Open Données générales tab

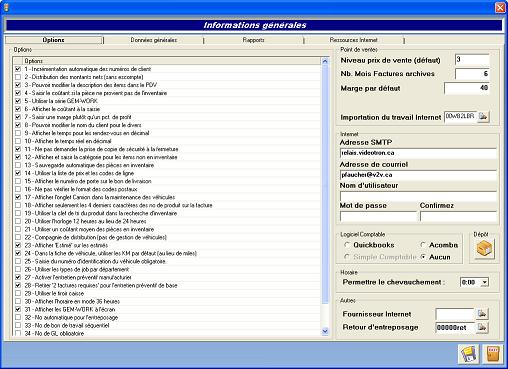pos(154,40)
